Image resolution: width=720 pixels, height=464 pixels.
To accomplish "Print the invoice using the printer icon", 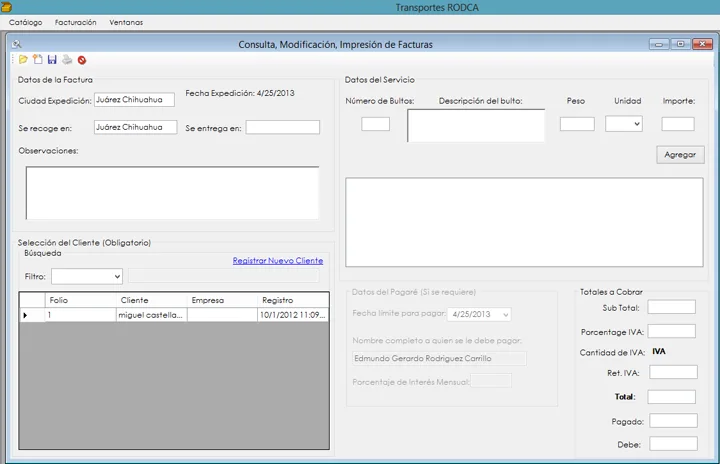I will point(67,59).
